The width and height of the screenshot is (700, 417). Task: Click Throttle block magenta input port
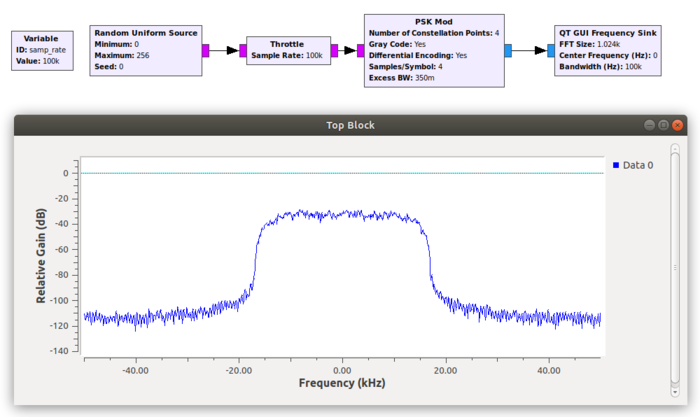243,50
